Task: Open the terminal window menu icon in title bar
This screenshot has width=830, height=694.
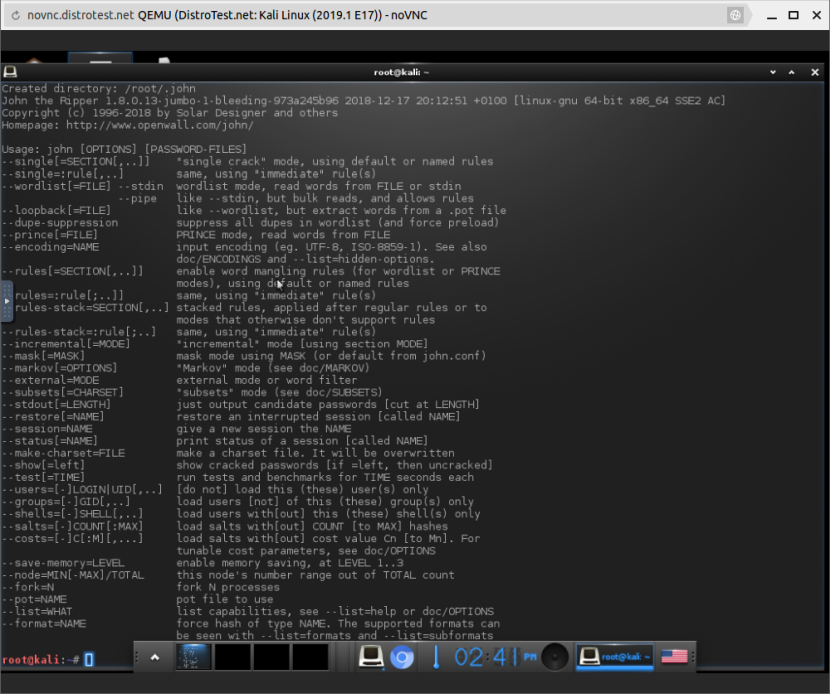Action: point(10,72)
